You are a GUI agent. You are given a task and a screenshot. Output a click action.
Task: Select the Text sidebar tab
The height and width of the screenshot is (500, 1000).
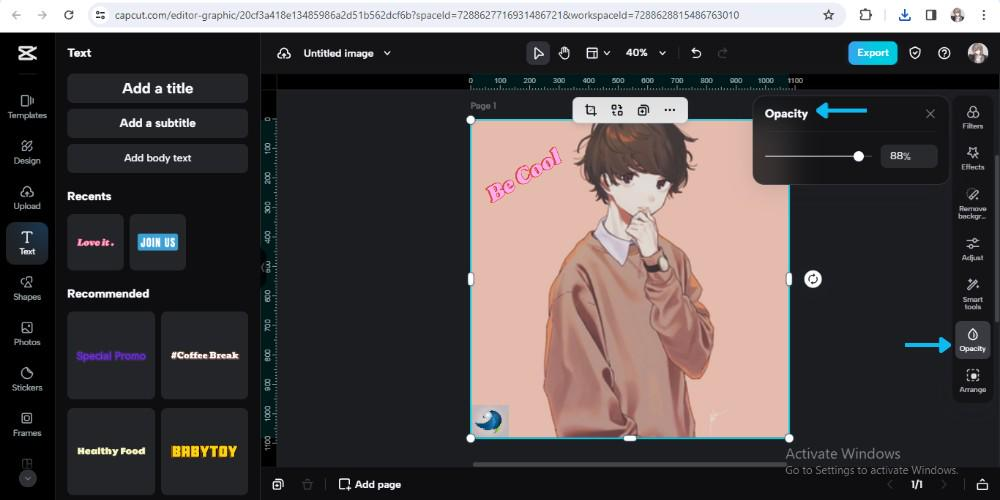click(x=27, y=243)
